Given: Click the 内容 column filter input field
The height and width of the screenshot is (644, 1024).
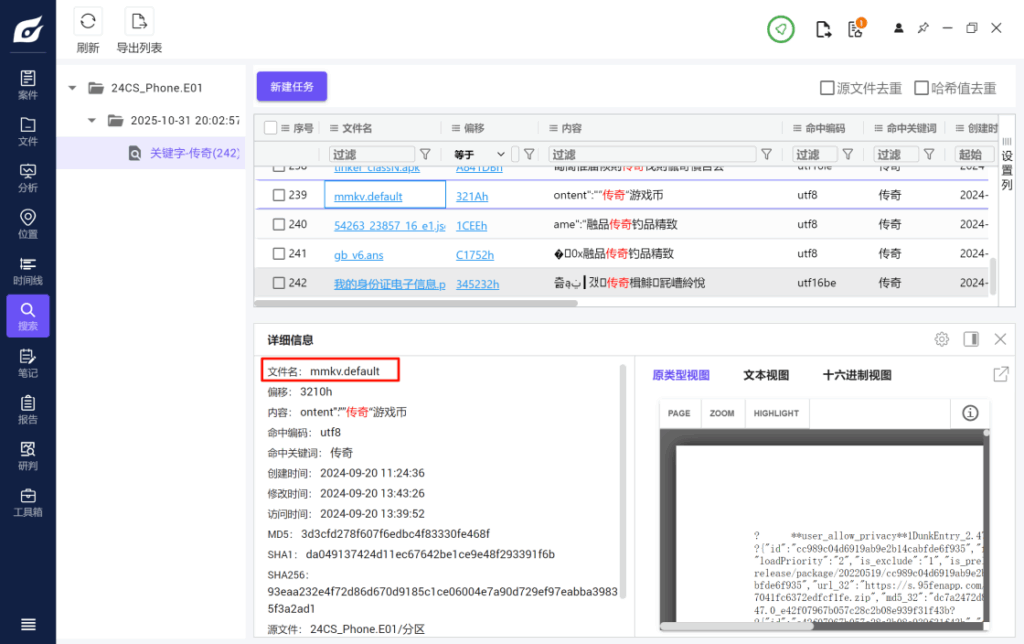Looking at the screenshot, I should 650,154.
